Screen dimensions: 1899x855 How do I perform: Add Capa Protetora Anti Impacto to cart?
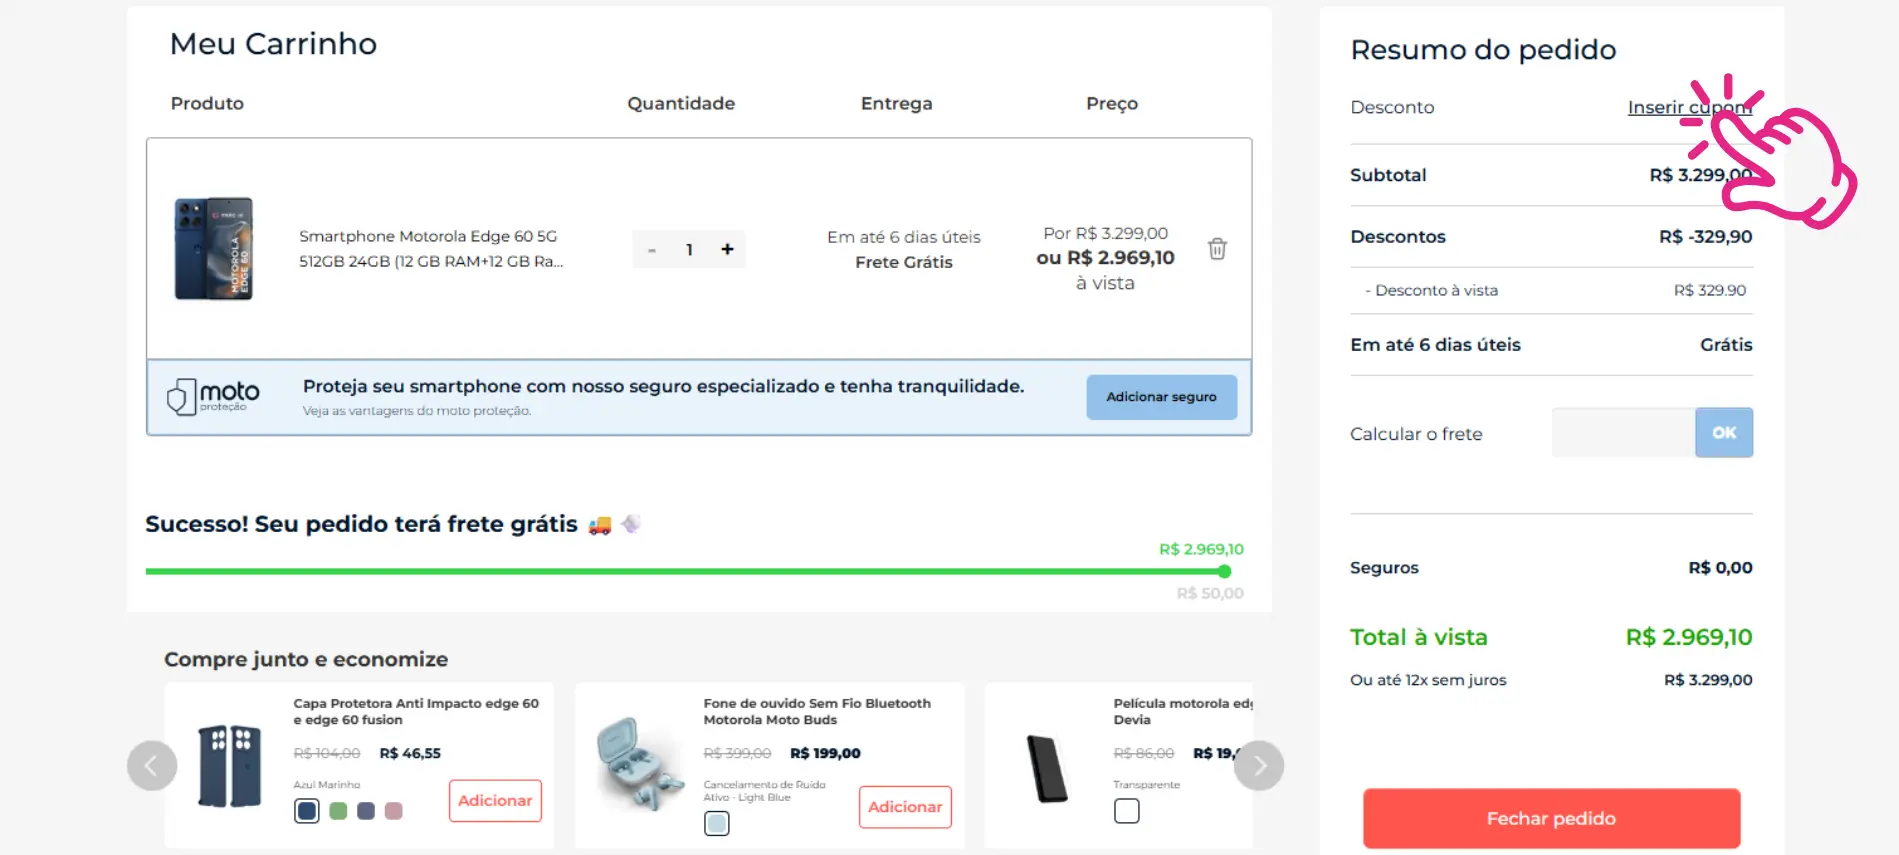495,801
